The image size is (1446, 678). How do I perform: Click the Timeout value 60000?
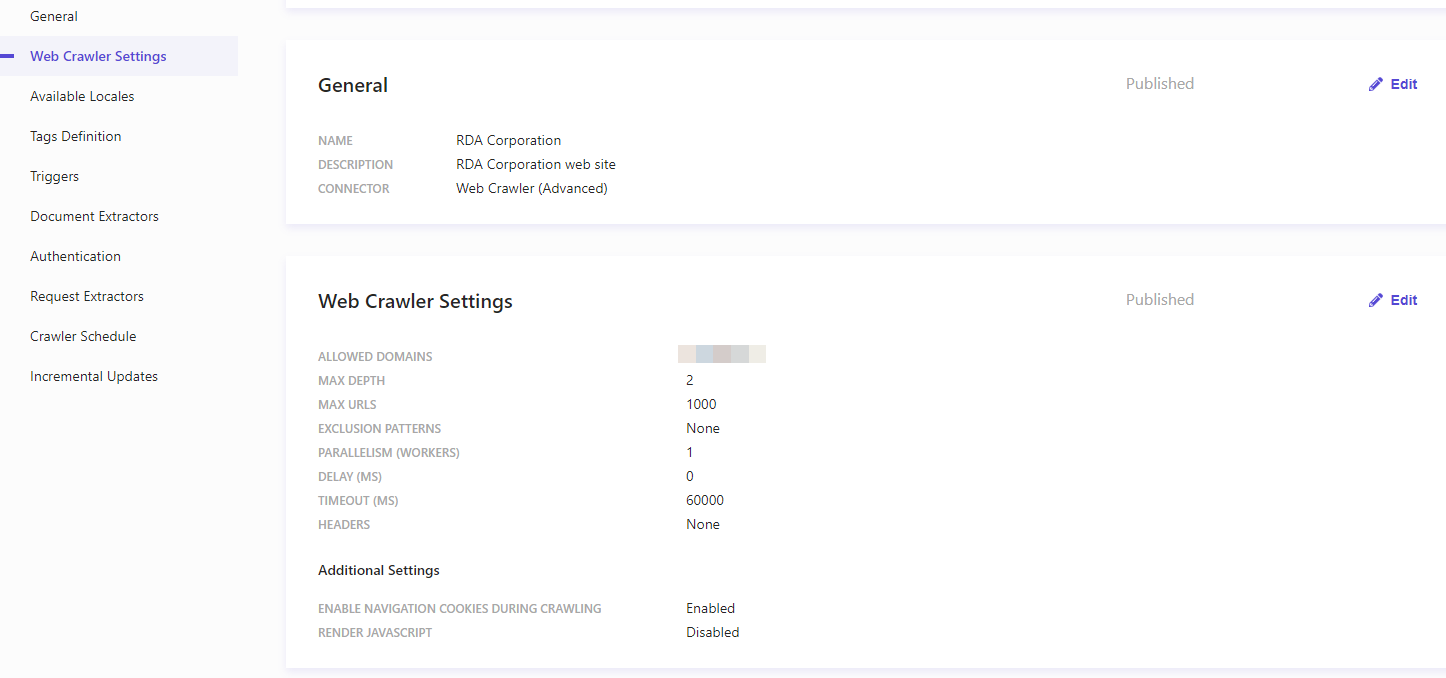pyautogui.click(x=705, y=500)
